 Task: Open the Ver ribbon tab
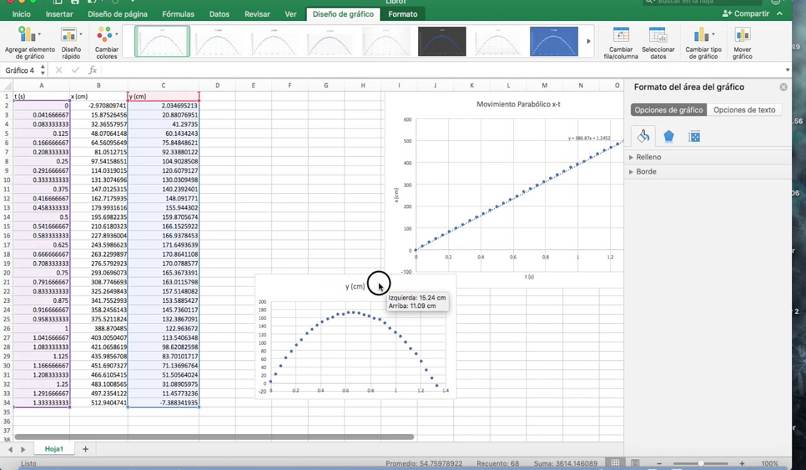point(290,14)
